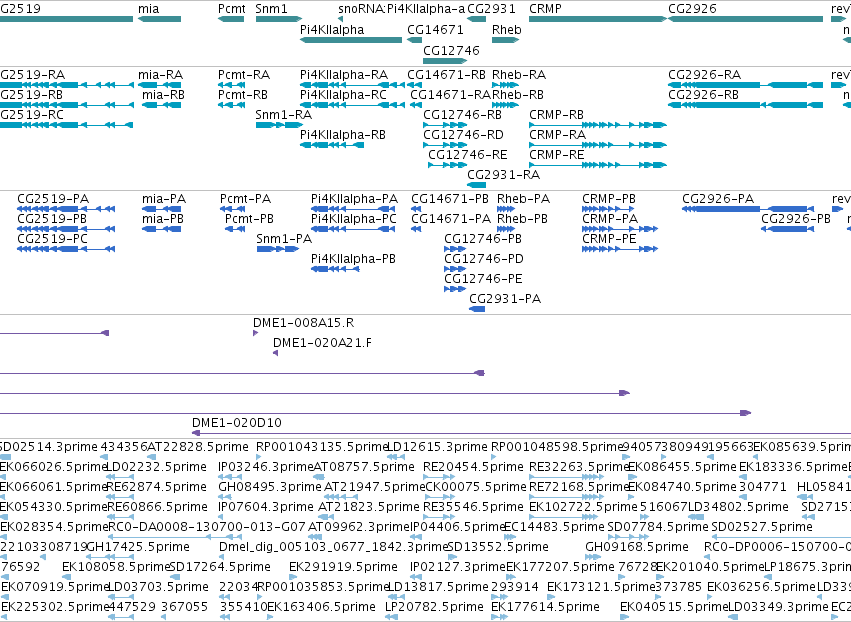Open the mia-RA transcript label
Viewport: 851px width, 622px height.
pos(160,74)
